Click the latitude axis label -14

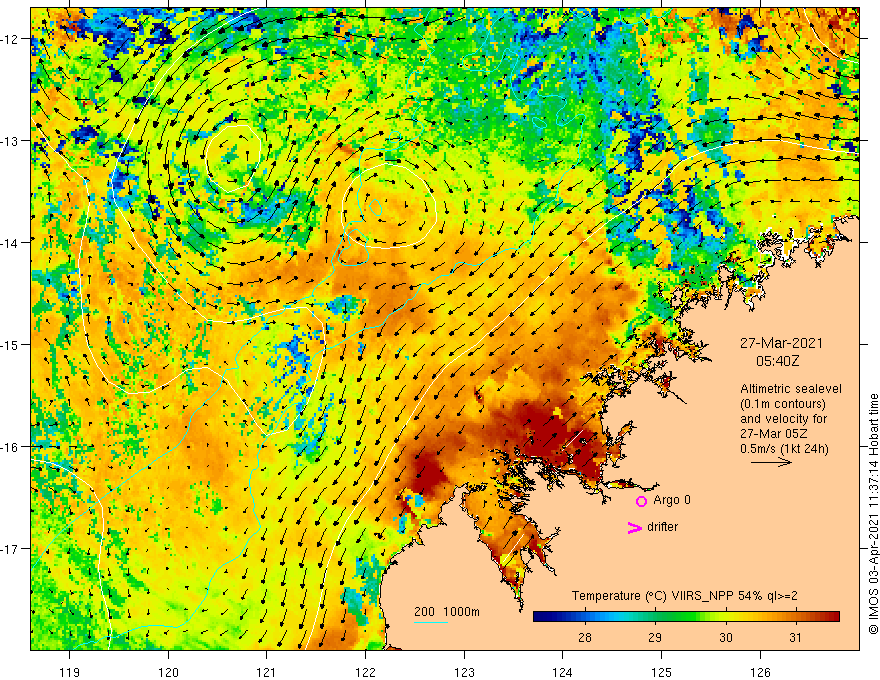tap(11, 243)
